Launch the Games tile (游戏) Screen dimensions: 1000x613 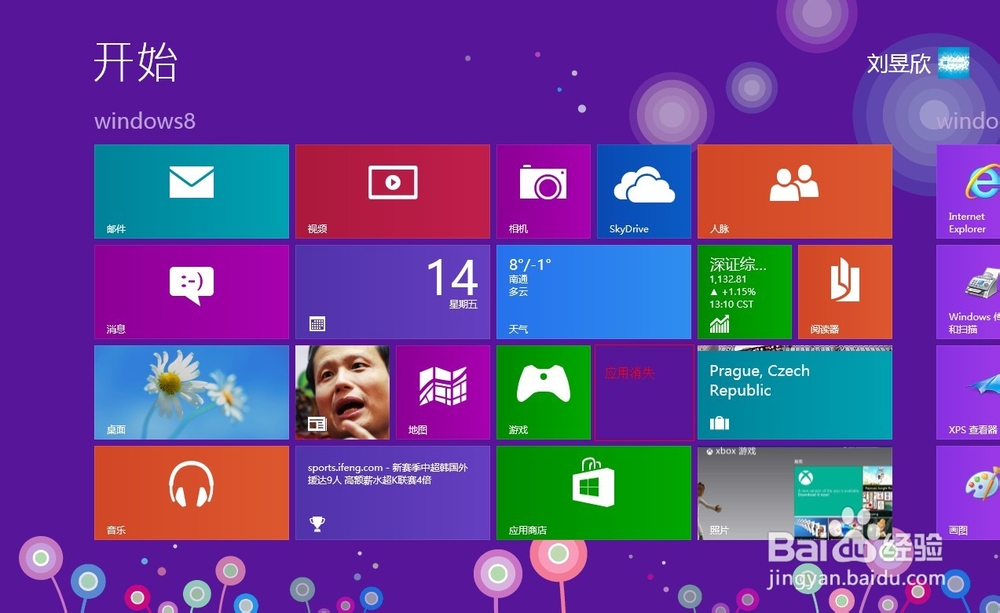tap(543, 392)
